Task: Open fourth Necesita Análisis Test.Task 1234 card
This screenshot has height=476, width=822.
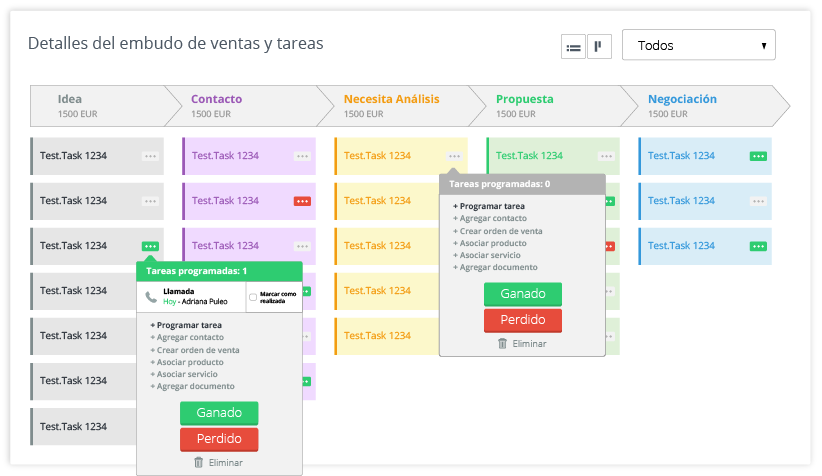Action: [x=387, y=291]
